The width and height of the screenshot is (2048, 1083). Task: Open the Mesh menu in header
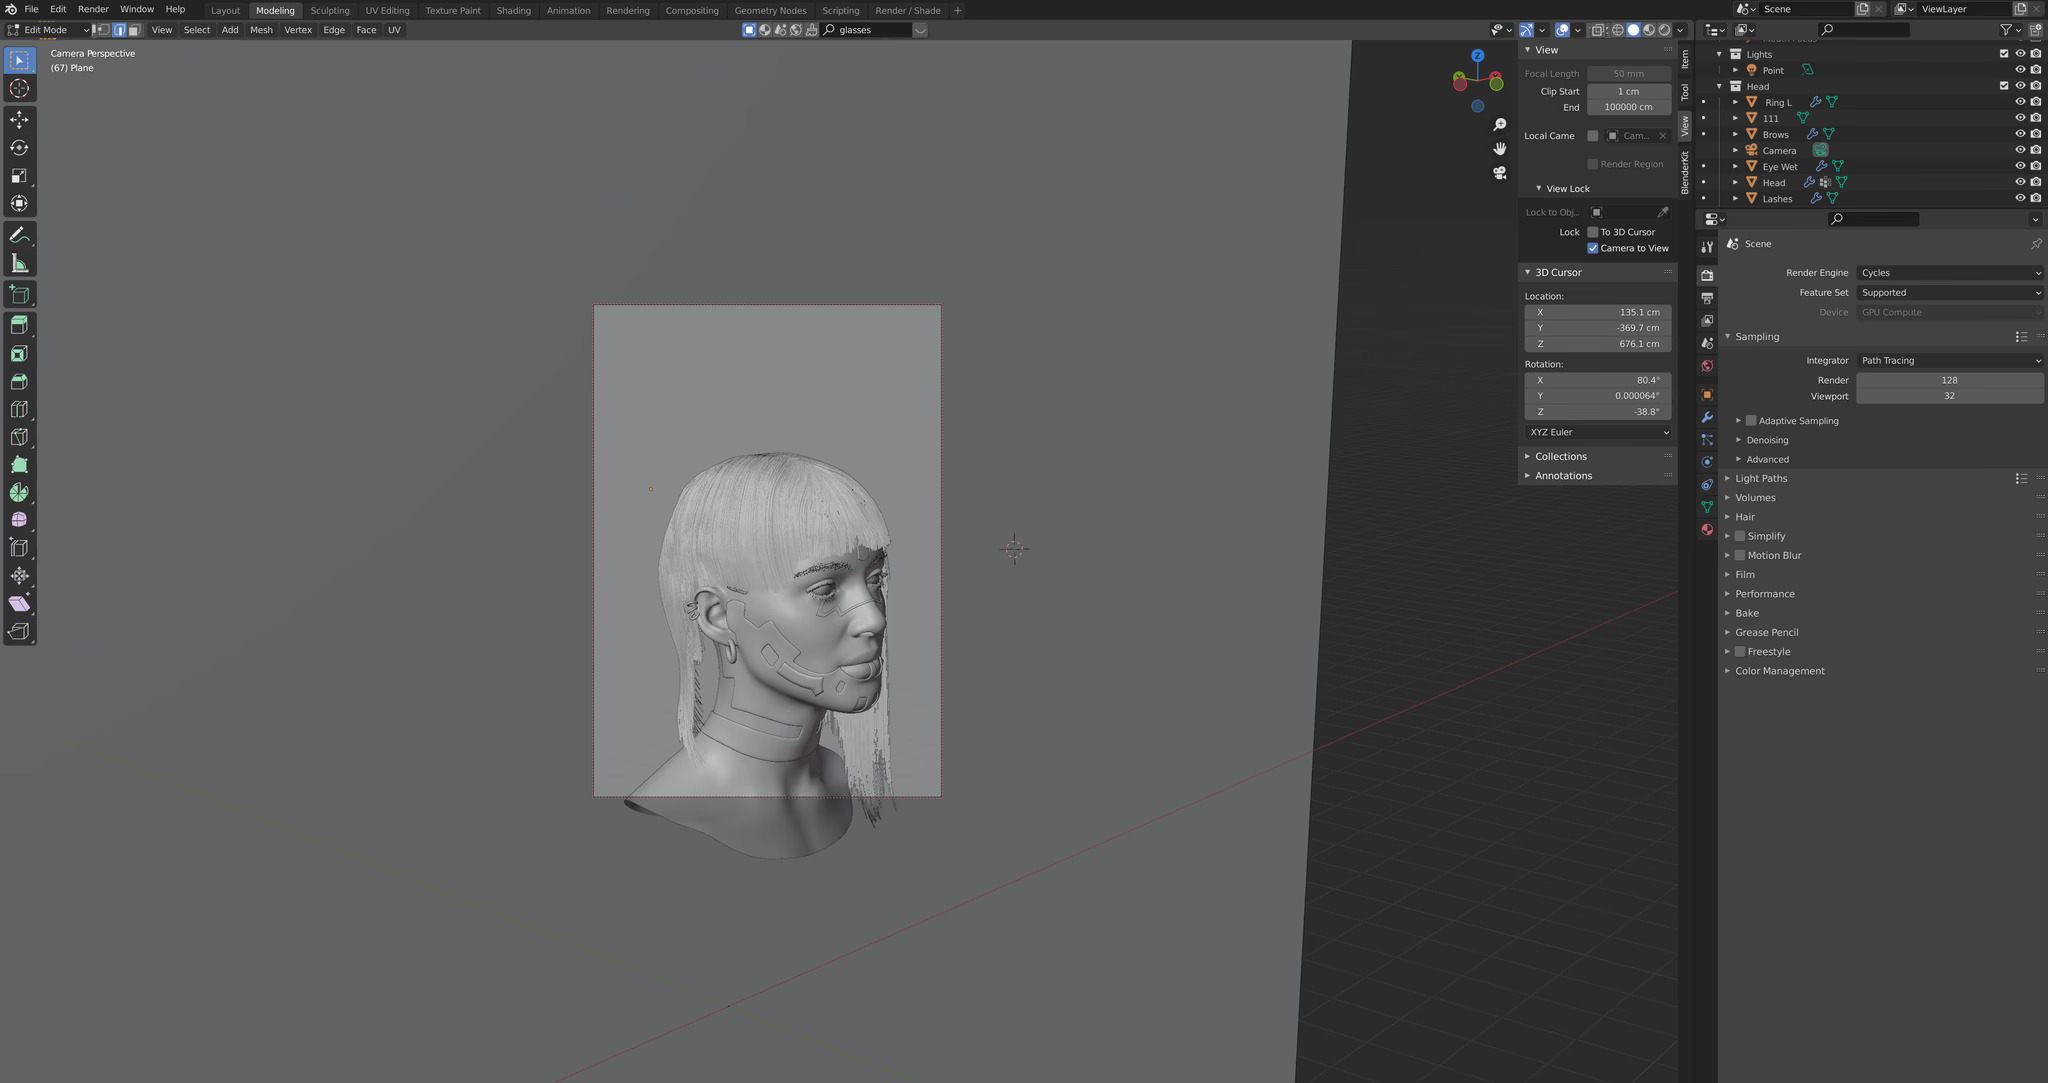tap(261, 30)
